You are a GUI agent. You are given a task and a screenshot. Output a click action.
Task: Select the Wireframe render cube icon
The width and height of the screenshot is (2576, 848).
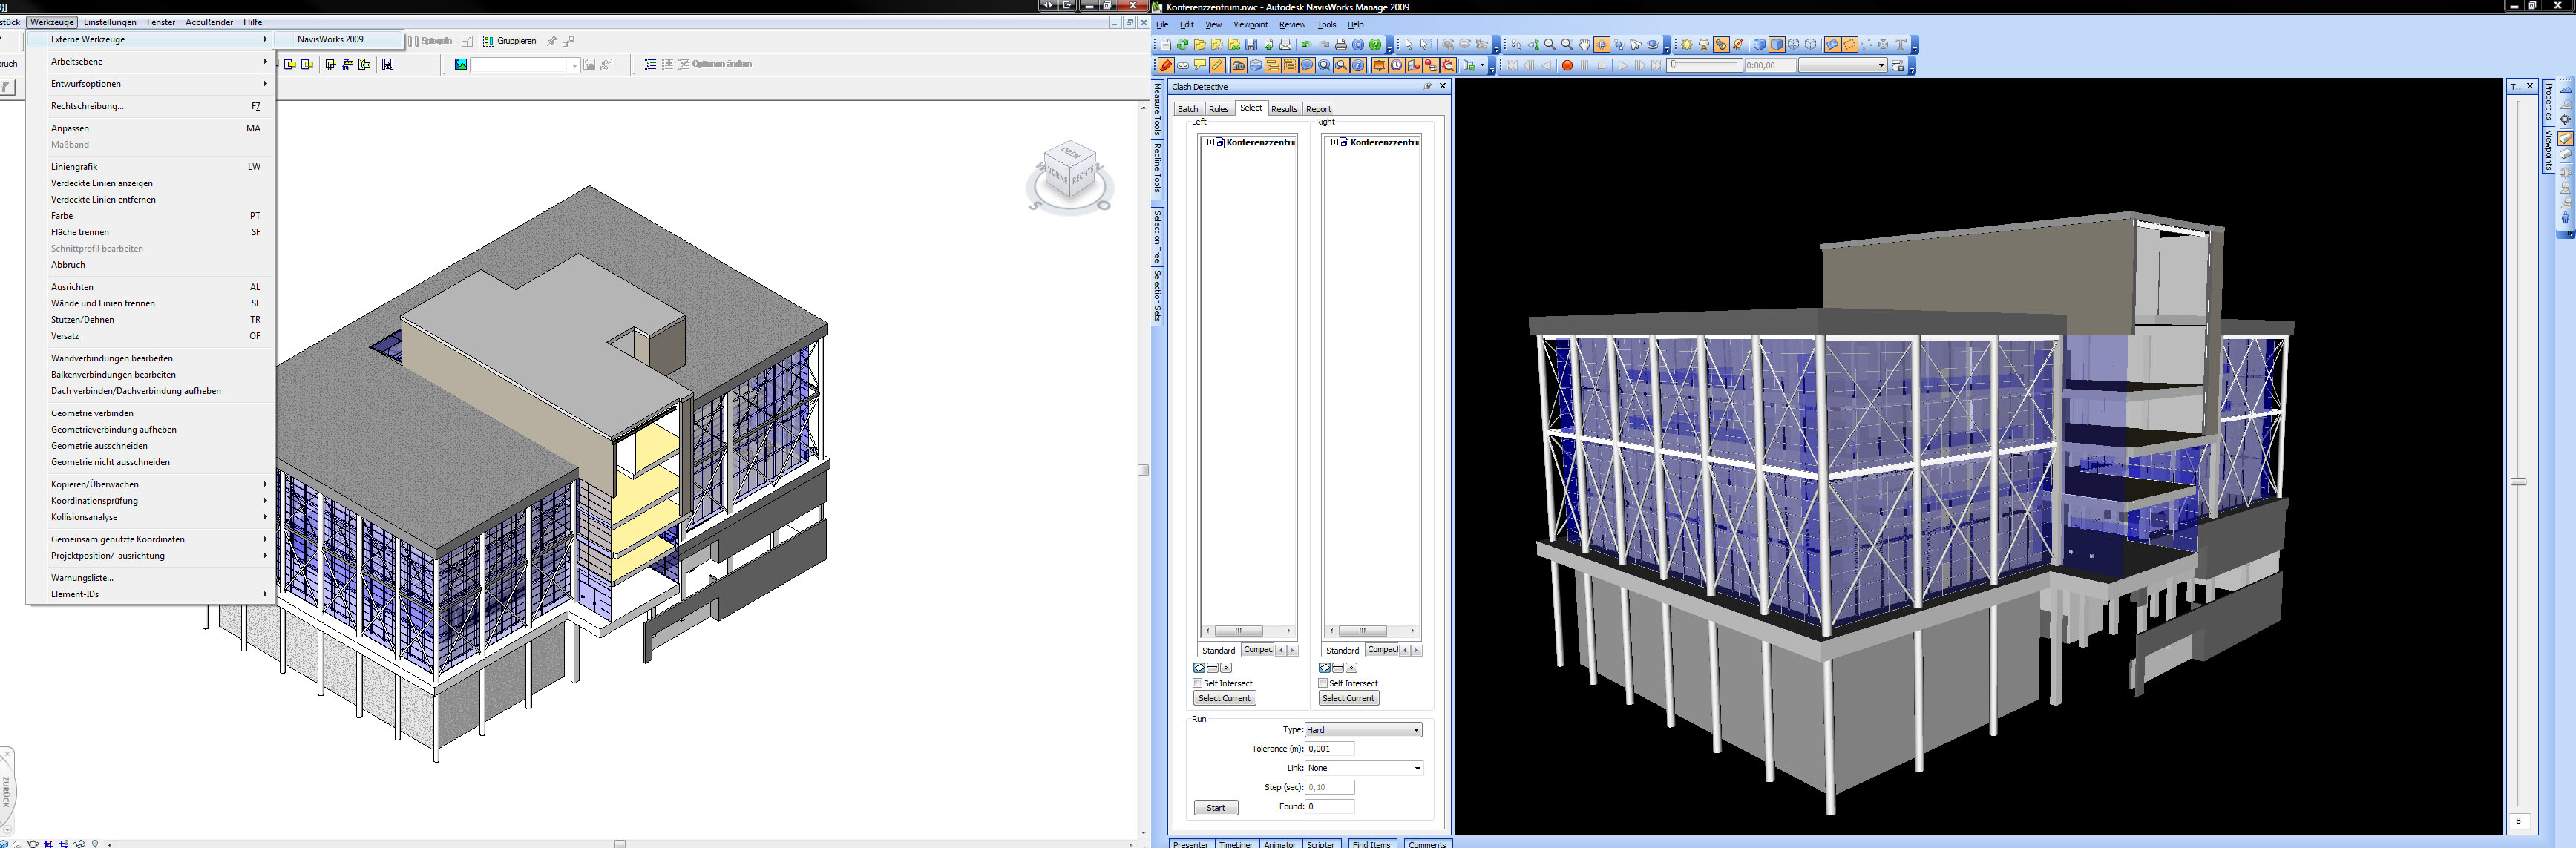1794,45
